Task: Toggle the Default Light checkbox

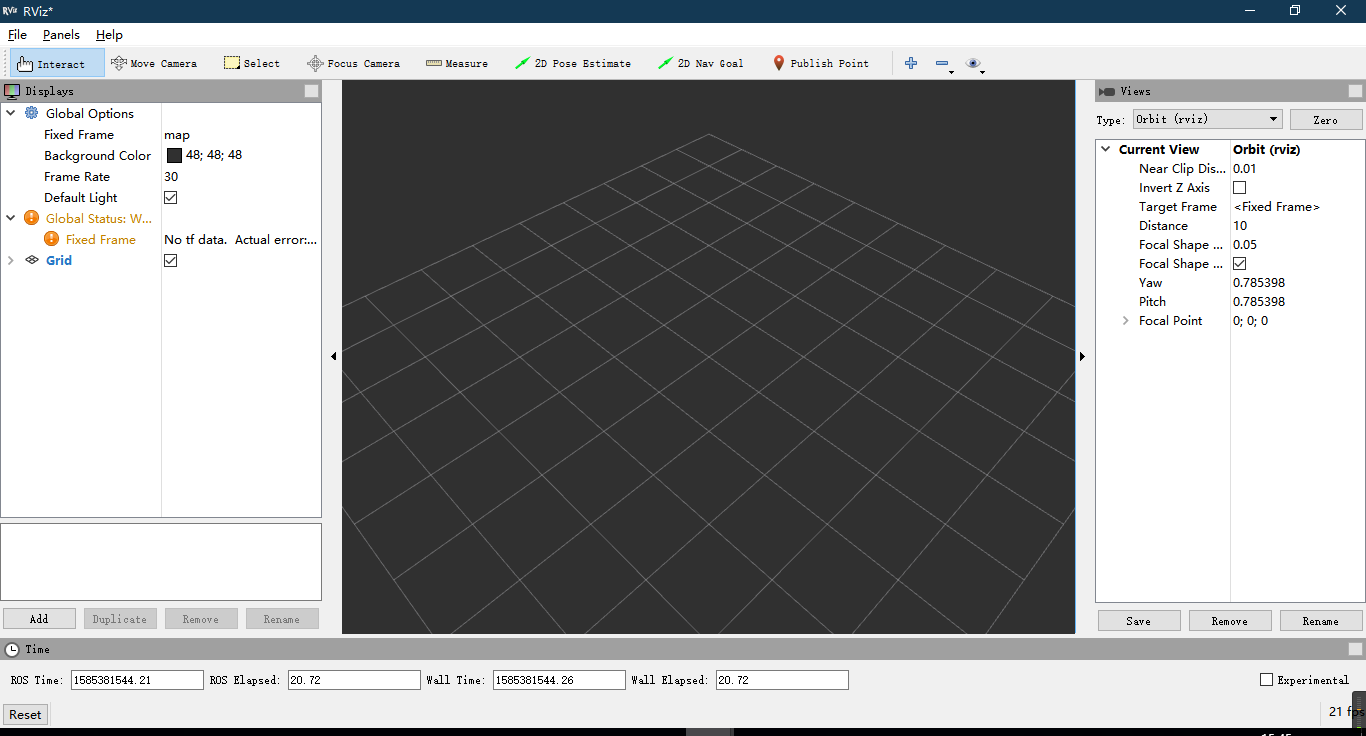Action: coord(171,198)
